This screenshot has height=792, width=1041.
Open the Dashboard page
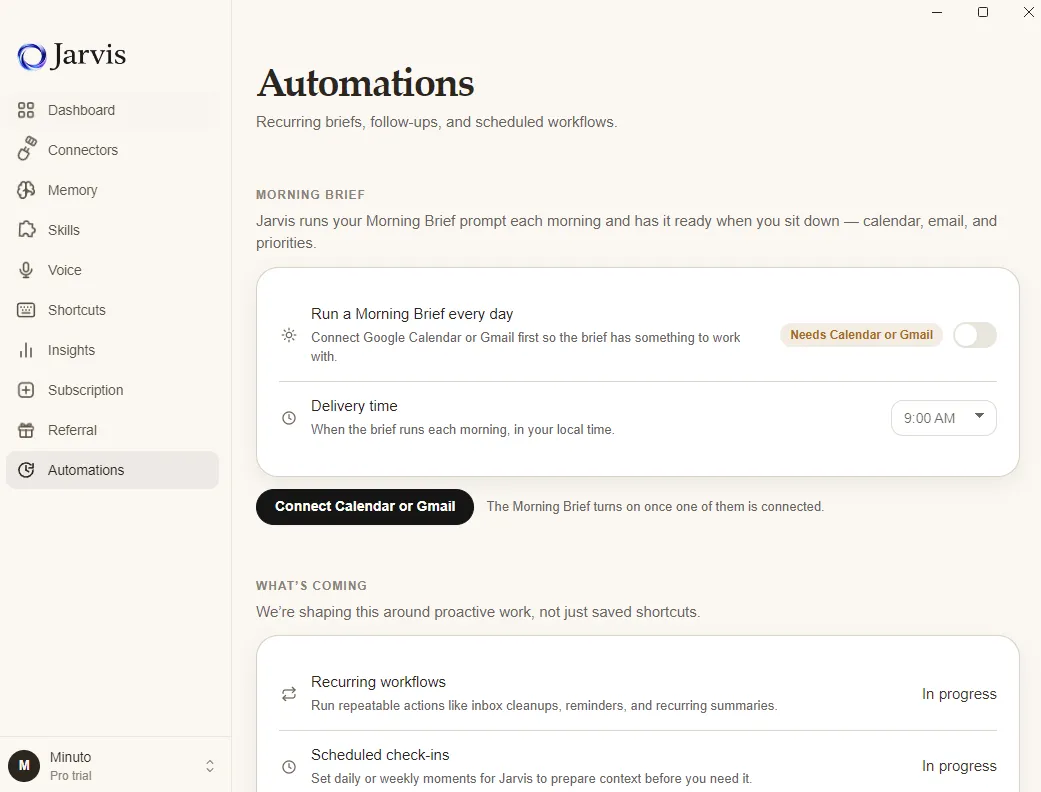[112, 110]
